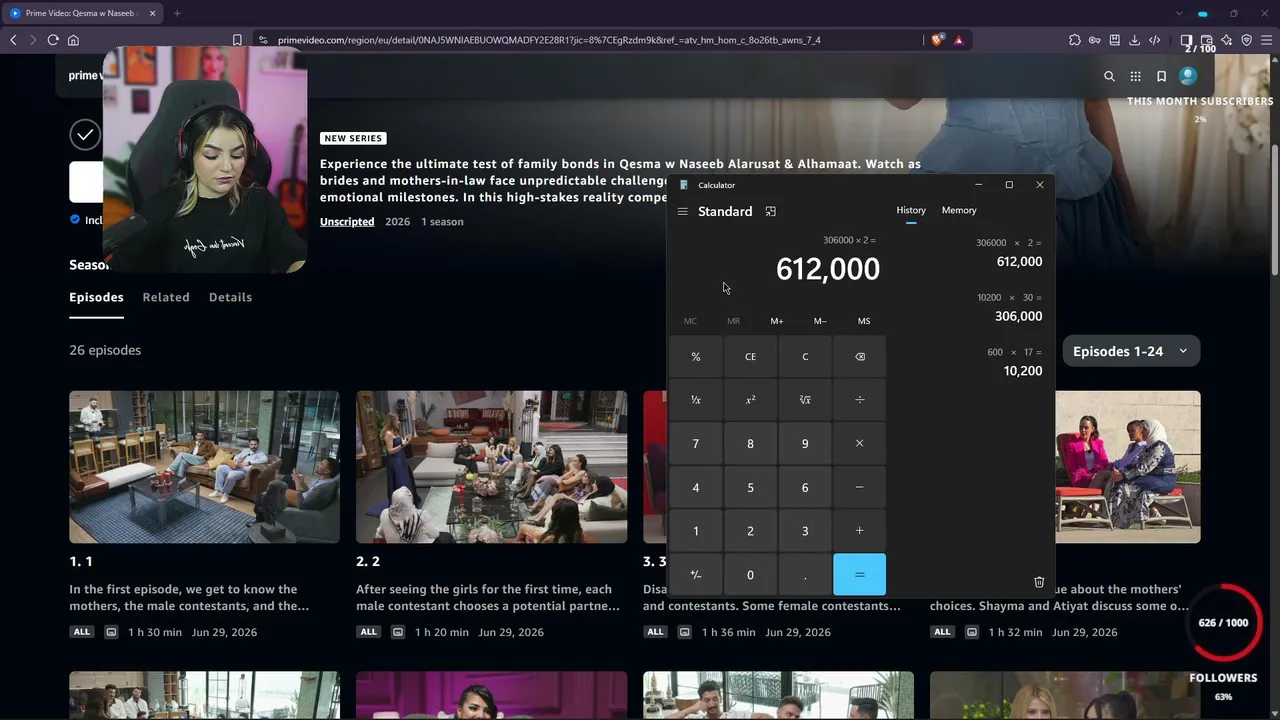Toggle the browser sidebar panel icon

(1187, 40)
